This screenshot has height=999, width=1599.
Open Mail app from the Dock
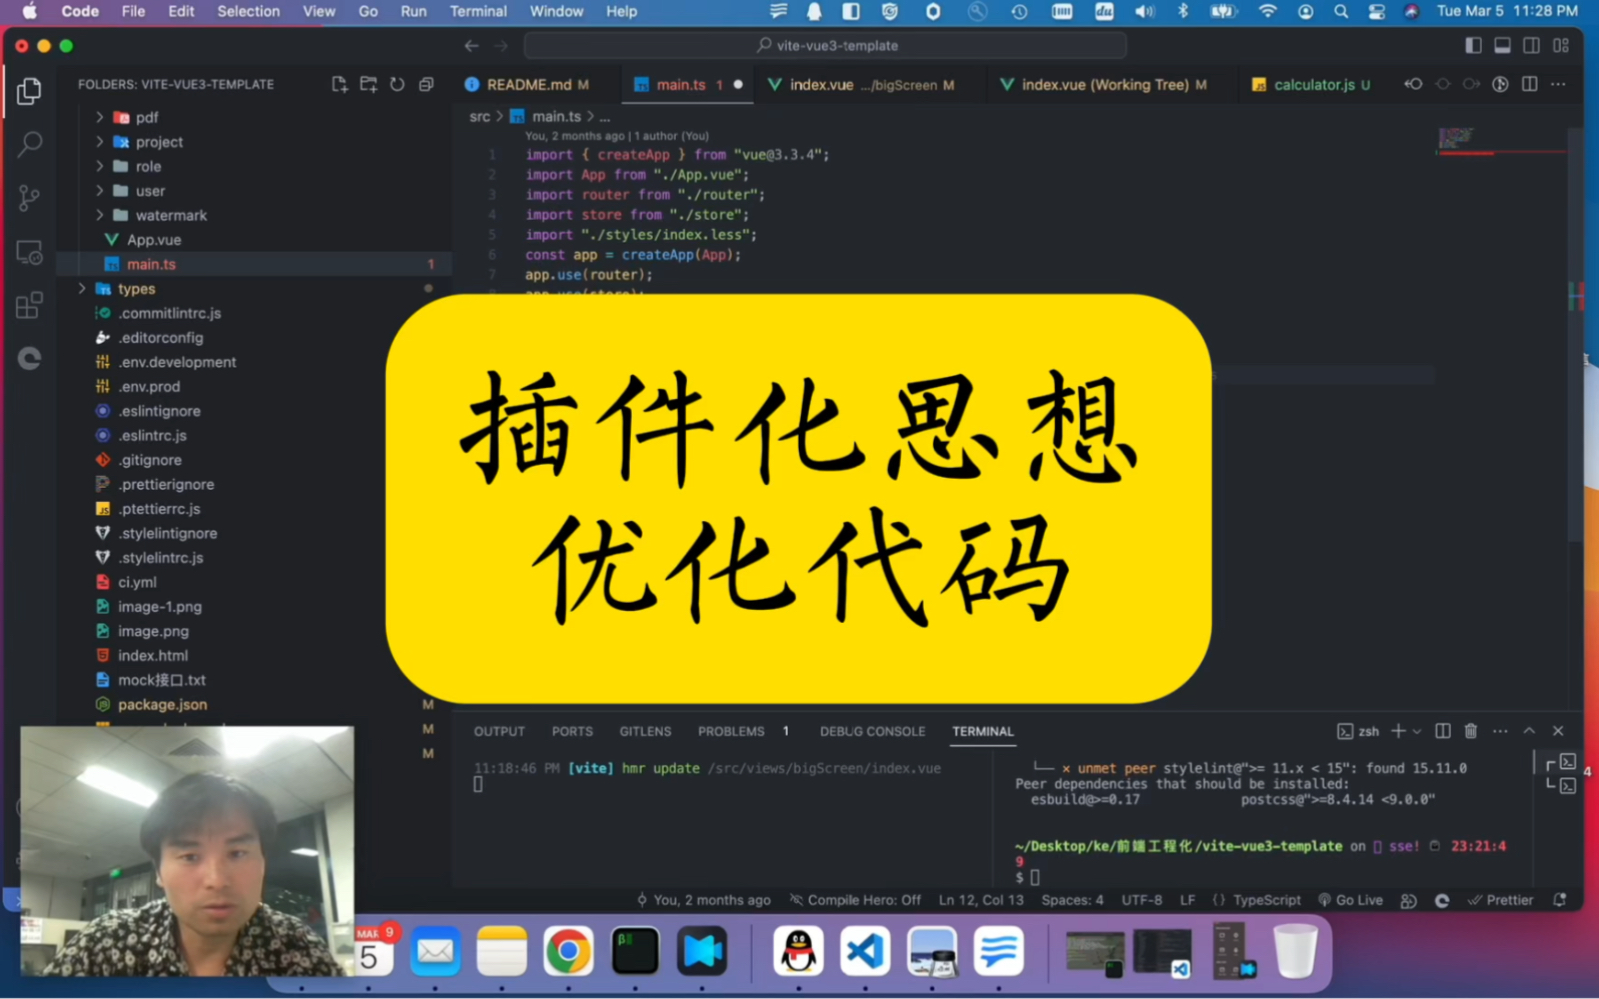tap(435, 951)
